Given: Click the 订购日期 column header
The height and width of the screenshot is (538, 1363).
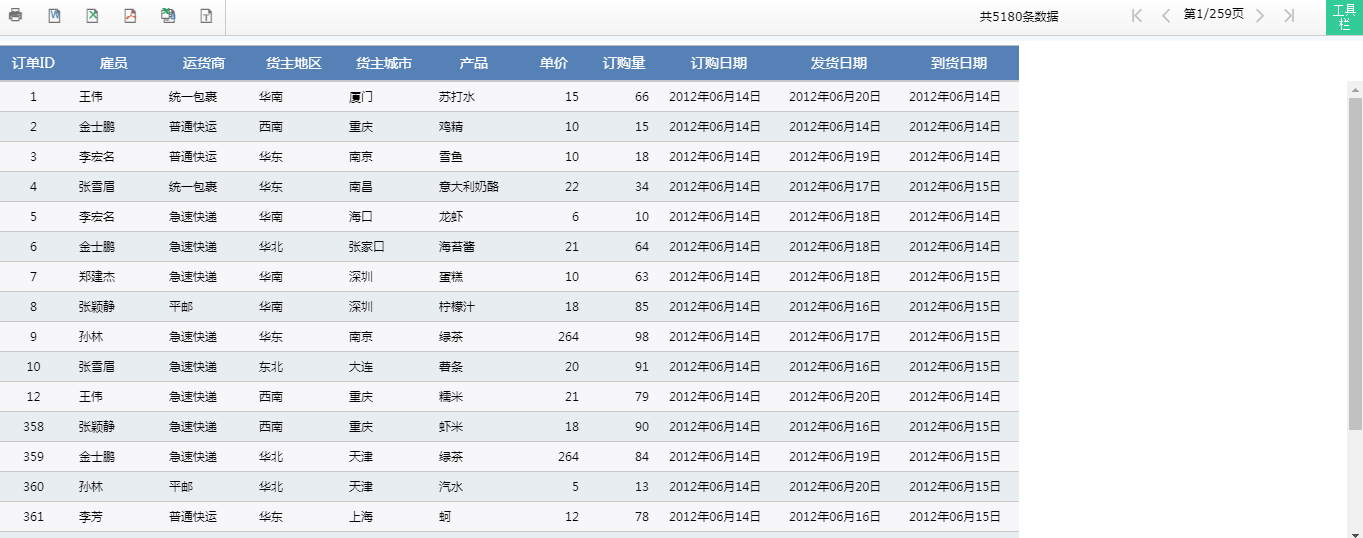Looking at the screenshot, I should click(719, 63).
